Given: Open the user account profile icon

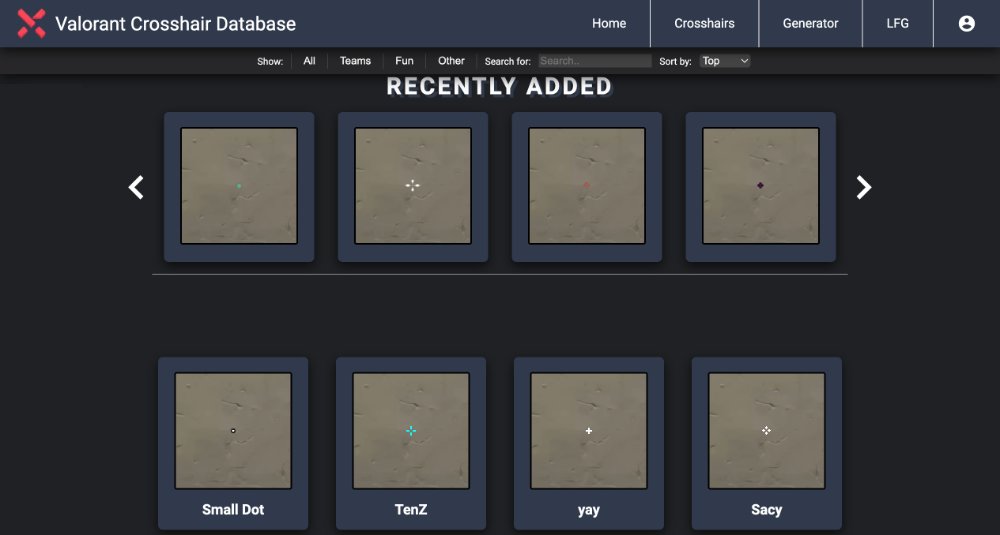Looking at the screenshot, I should [966, 23].
